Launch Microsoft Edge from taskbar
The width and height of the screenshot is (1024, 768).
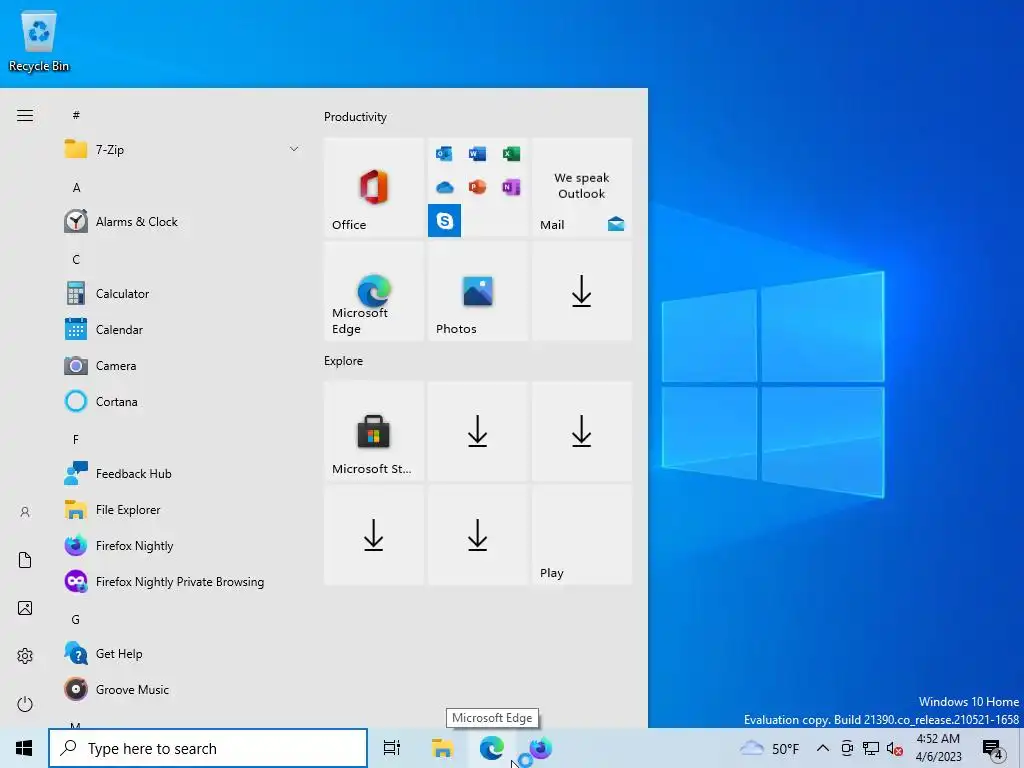tap(492, 748)
